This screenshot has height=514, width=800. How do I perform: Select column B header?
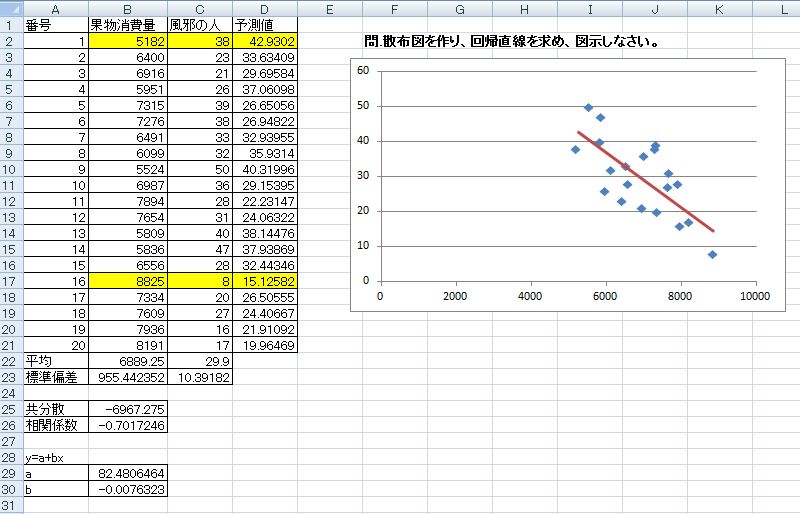click(128, 9)
